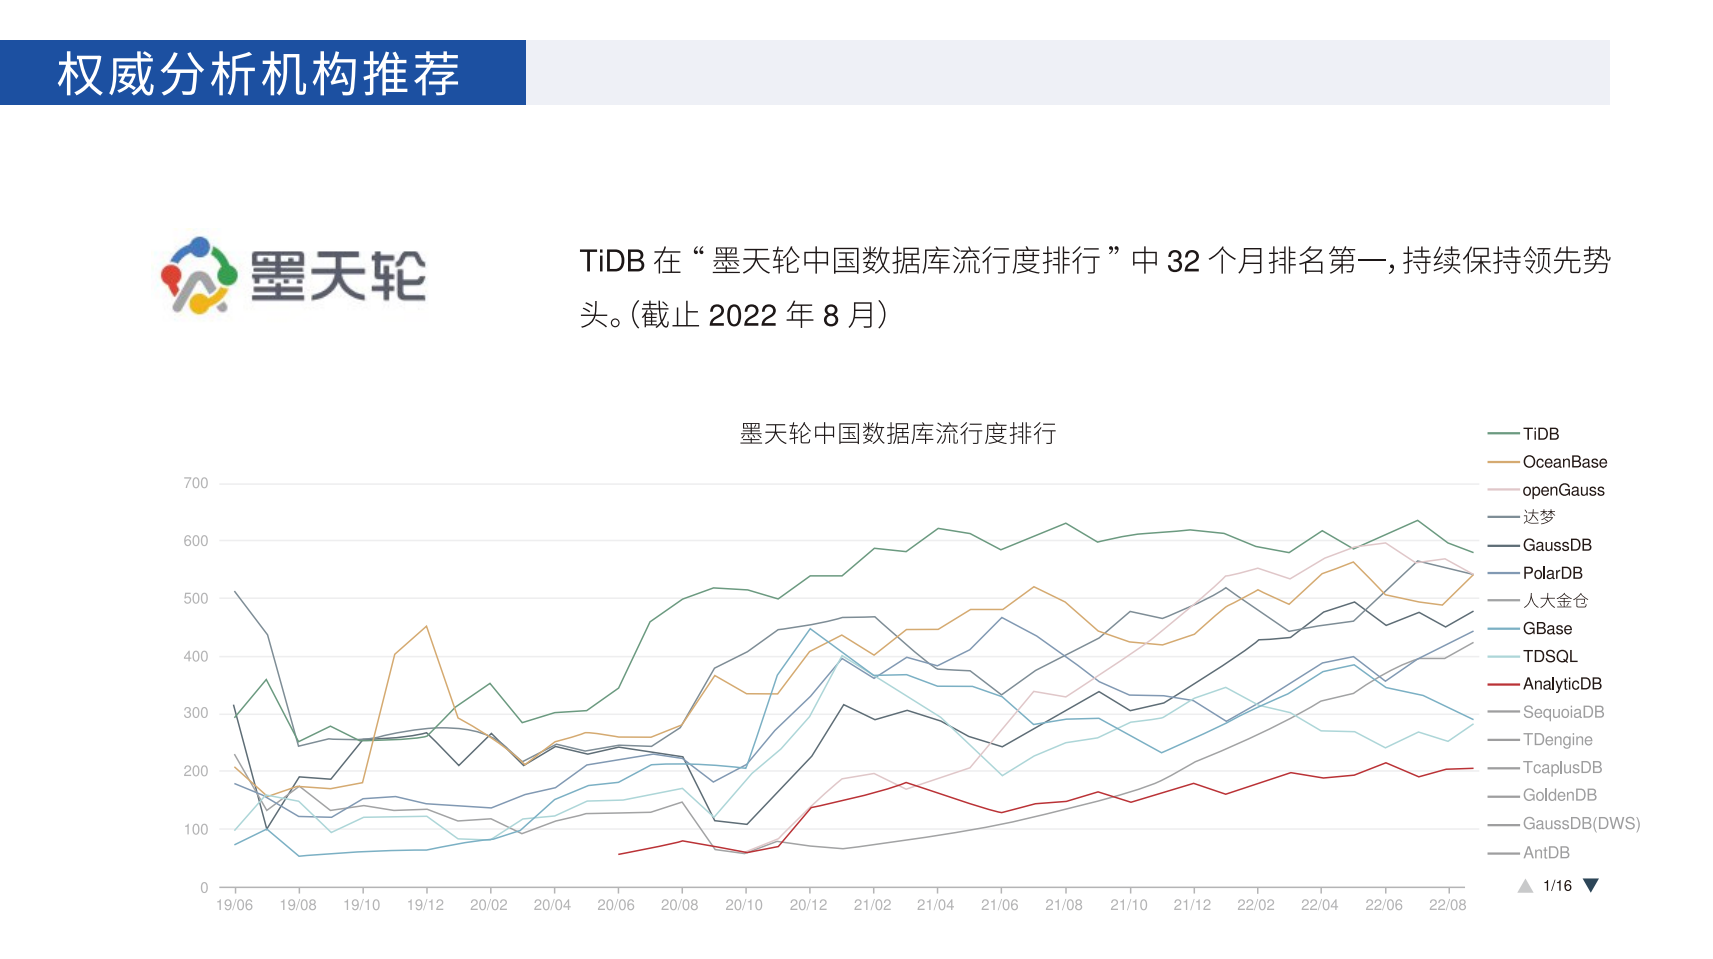The image size is (1713, 959).
Task: Toggle the 达梦 legend entry
Action: click(1522, 517)
